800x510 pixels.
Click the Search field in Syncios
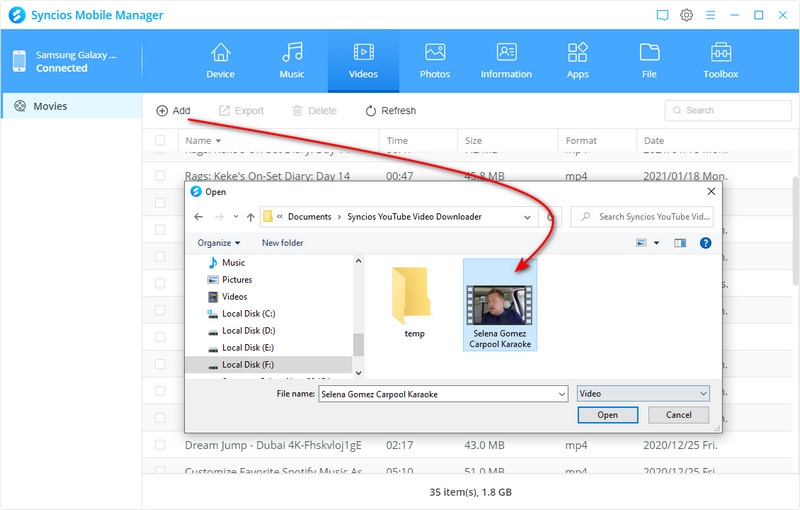tap(728, 110)
